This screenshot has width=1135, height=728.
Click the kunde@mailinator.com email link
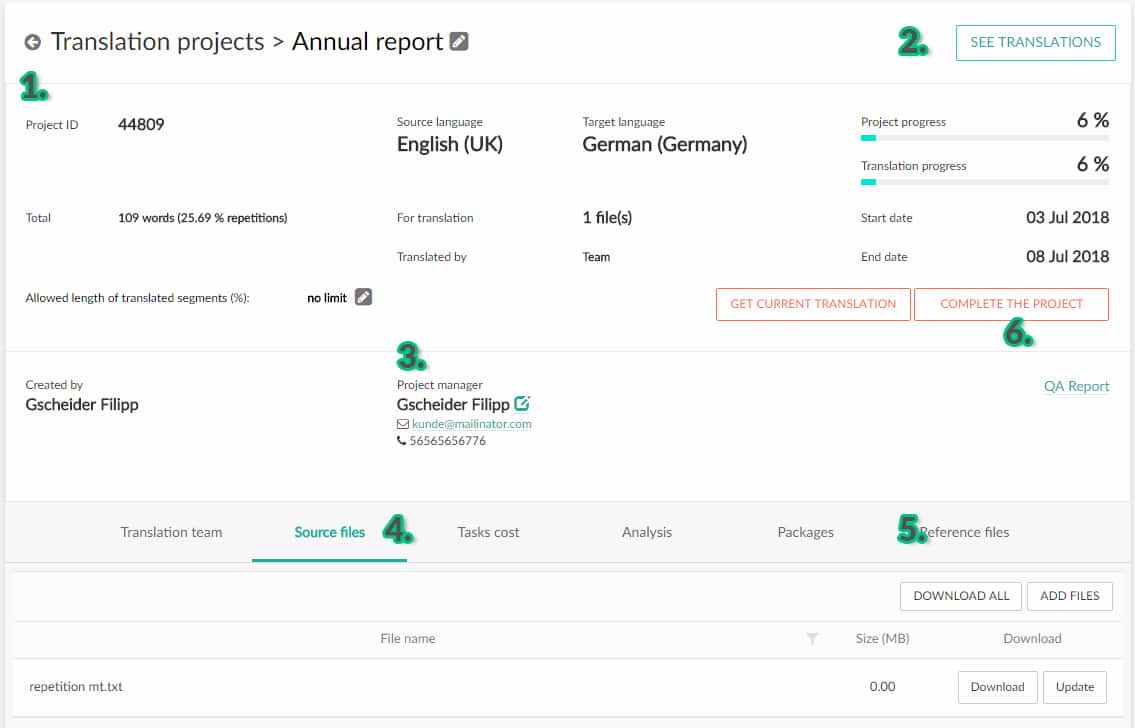(472, 424)
